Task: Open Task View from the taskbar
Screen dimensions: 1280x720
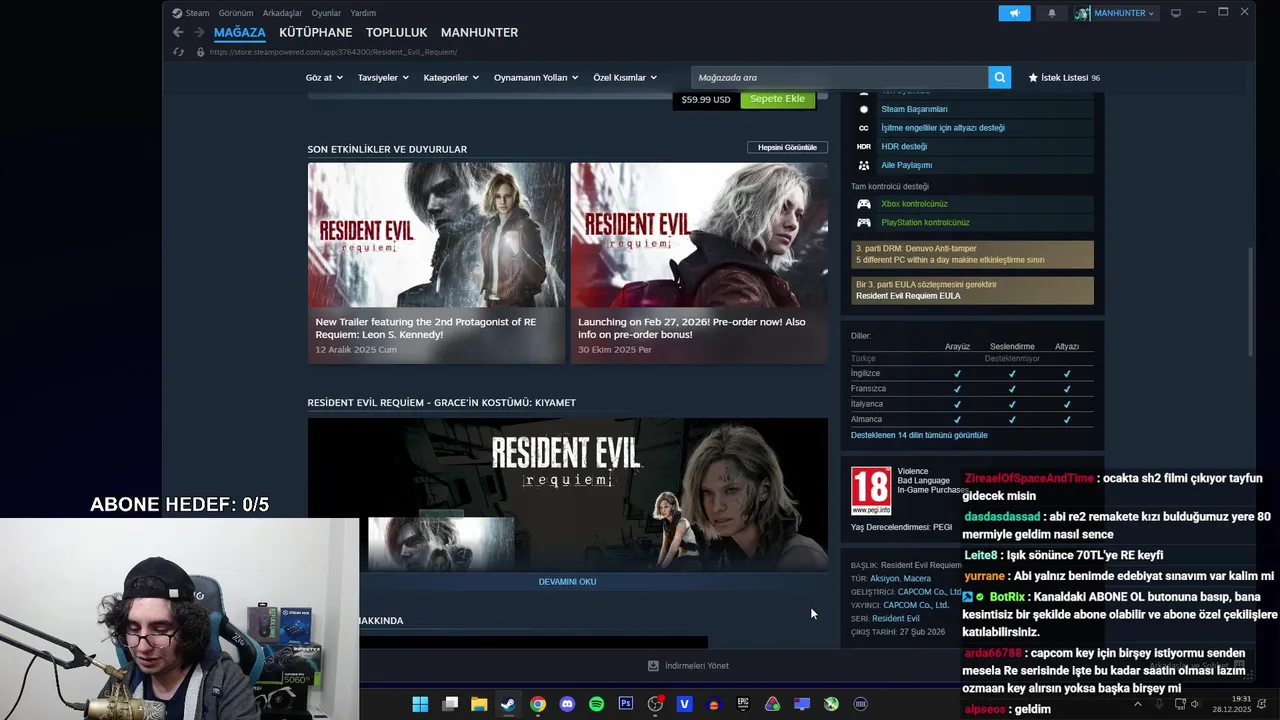Action: point(450,704)
